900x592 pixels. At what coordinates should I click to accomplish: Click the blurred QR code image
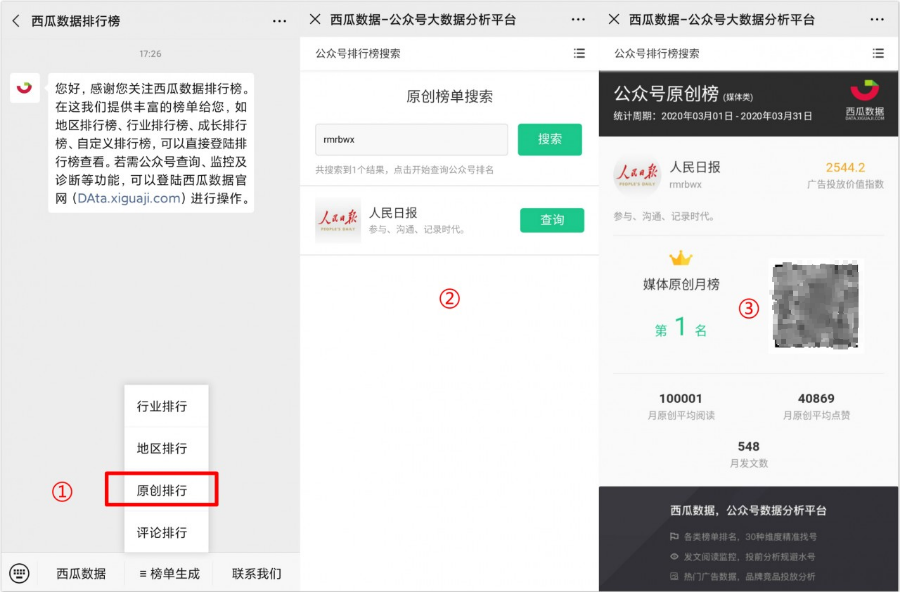pos(815,305)
